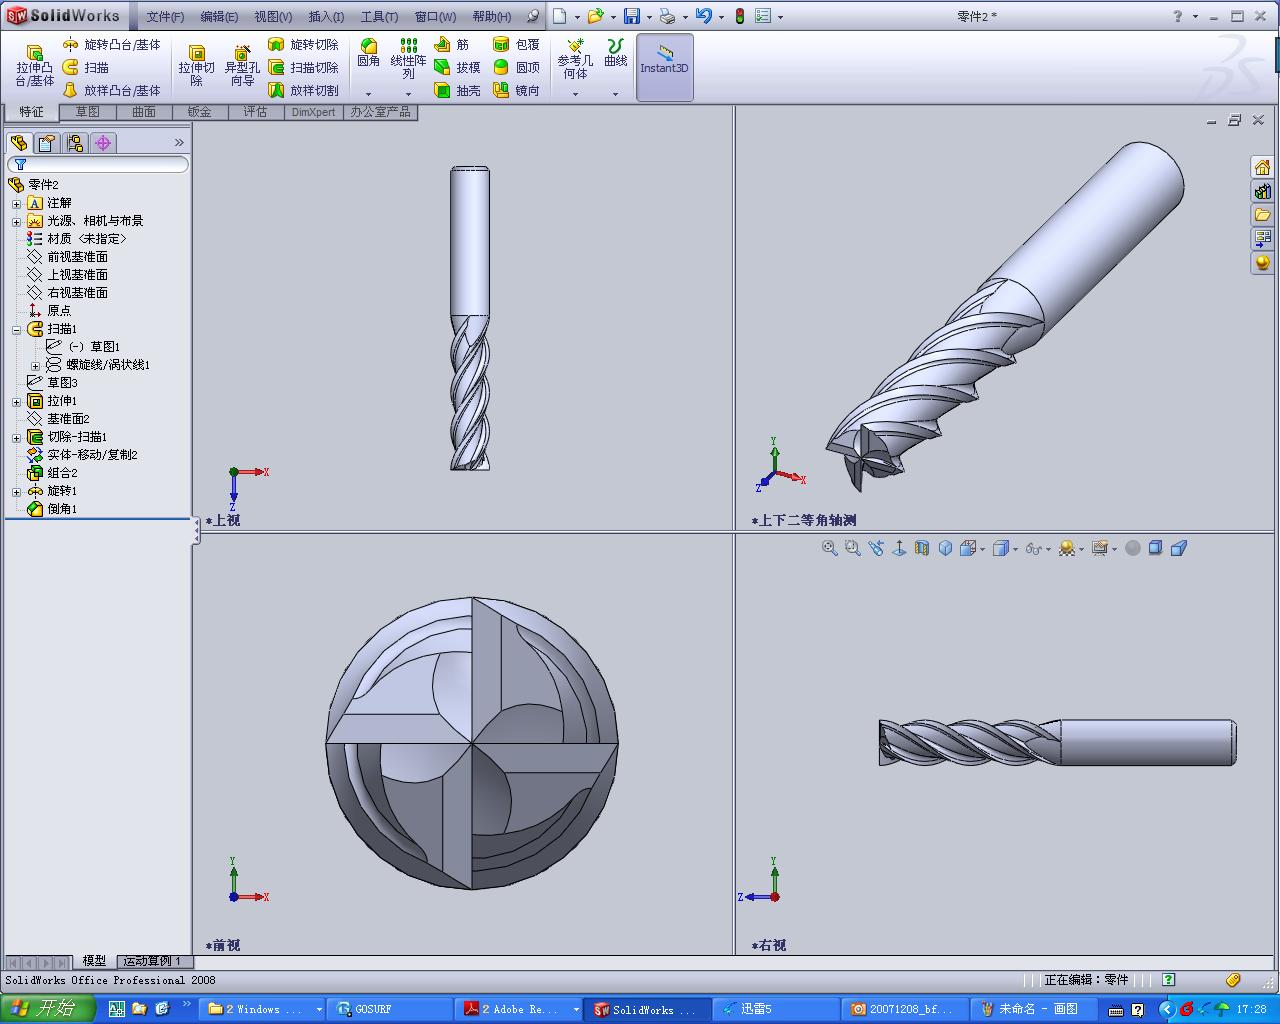The height and width of the screenshot is (1024, 1280).
Task: Click the Open file folder icon
Action: pos(595,16)
